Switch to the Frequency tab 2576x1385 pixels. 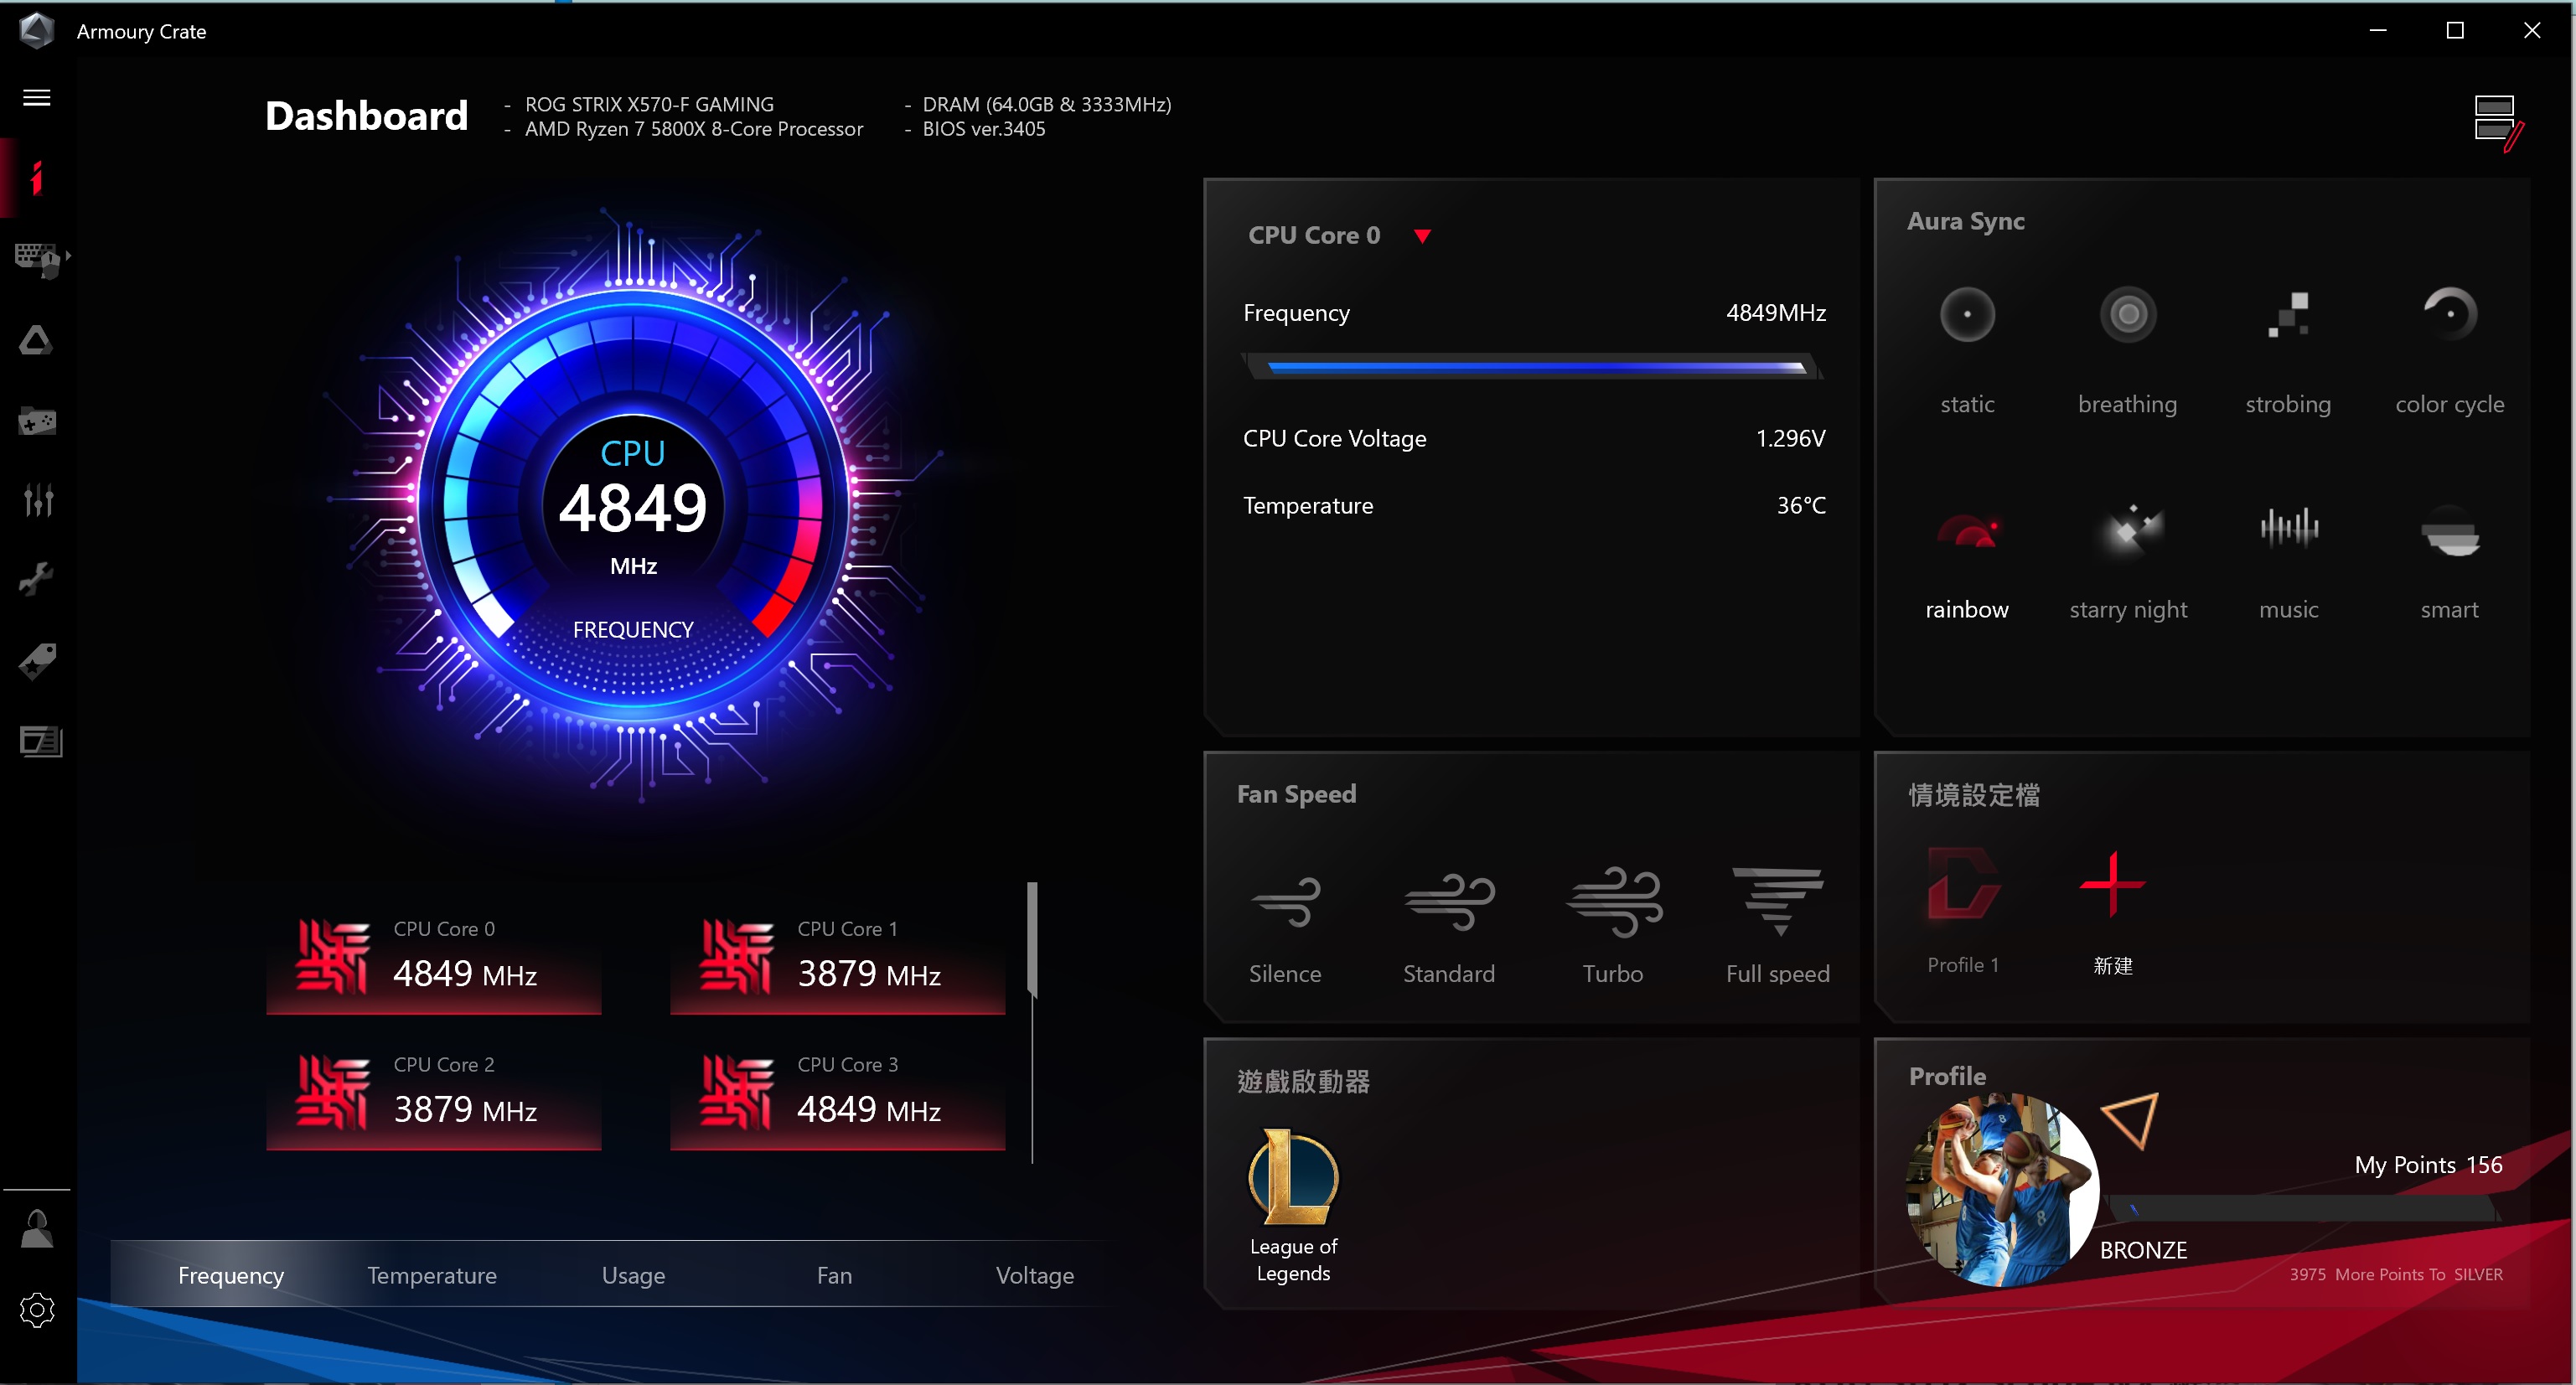[231, 1274]
